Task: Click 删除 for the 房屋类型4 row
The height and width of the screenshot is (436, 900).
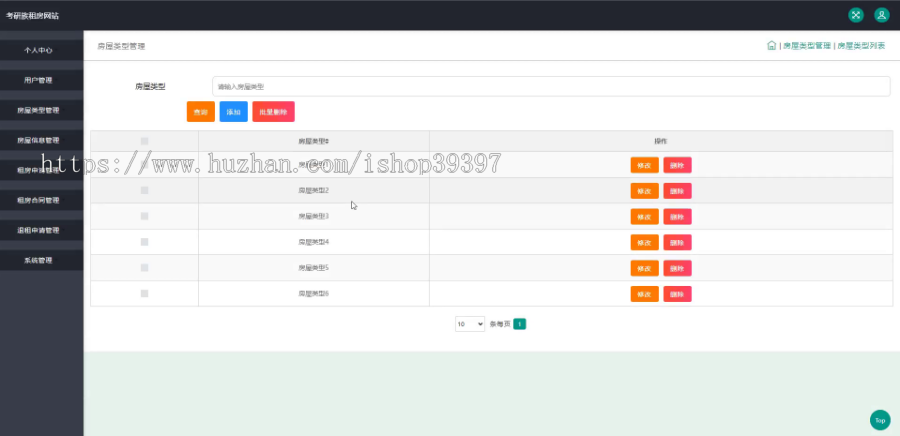Action: point(677,243)
